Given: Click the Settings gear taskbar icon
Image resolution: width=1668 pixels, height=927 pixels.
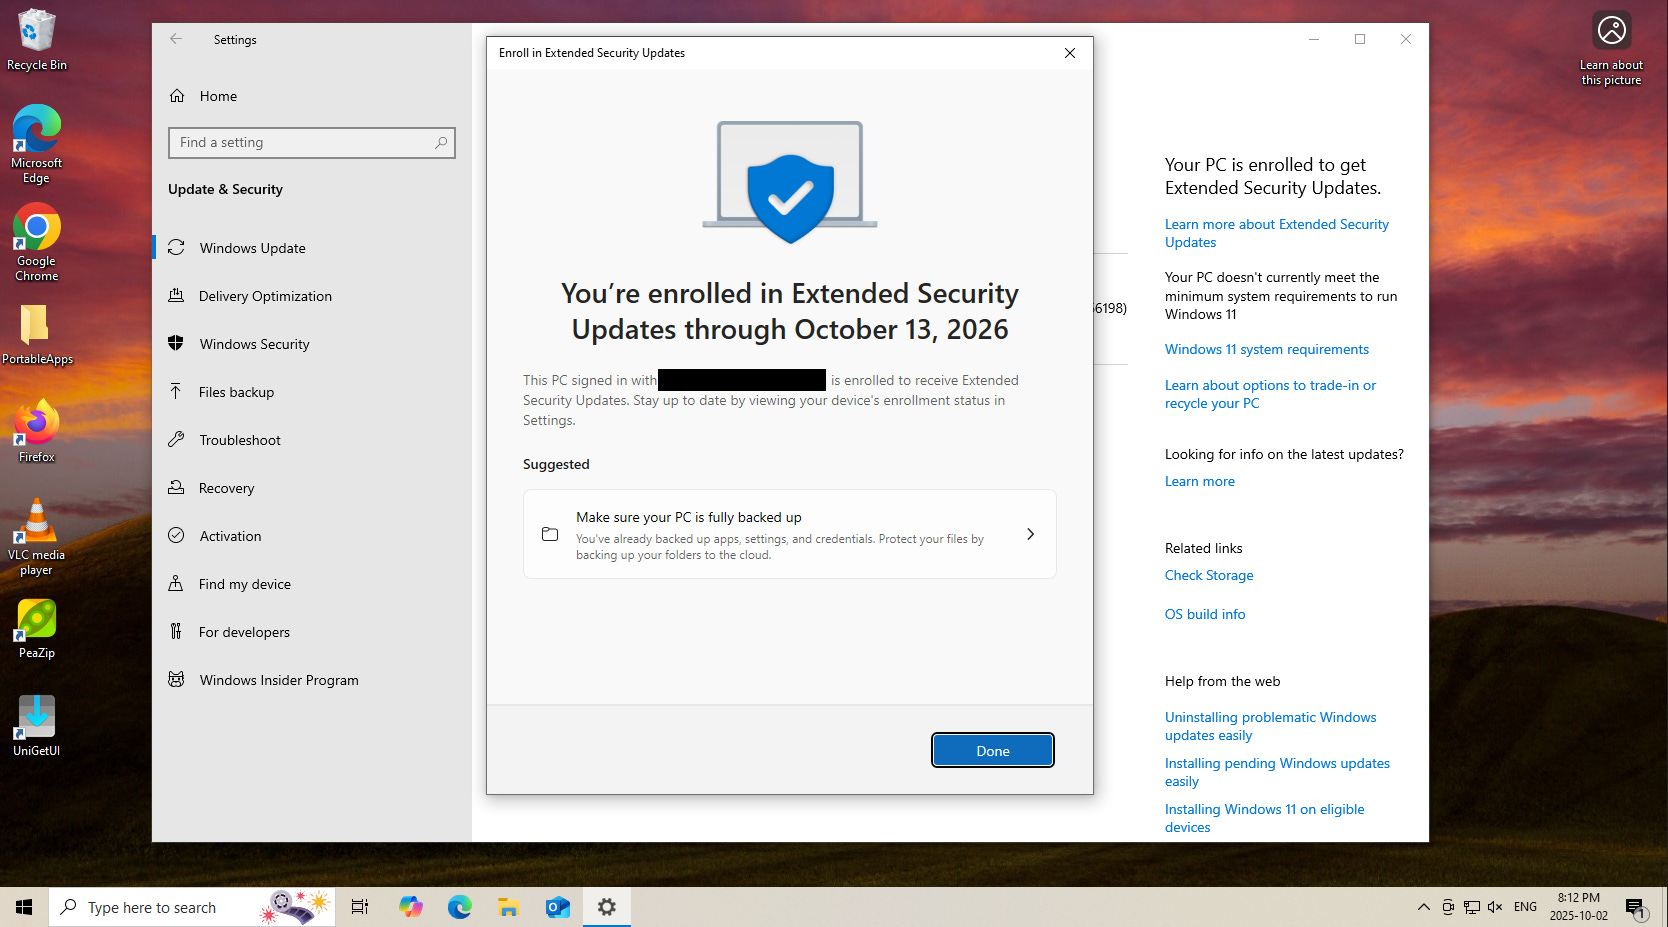Looking at the screenshot, I should (606, 907).
